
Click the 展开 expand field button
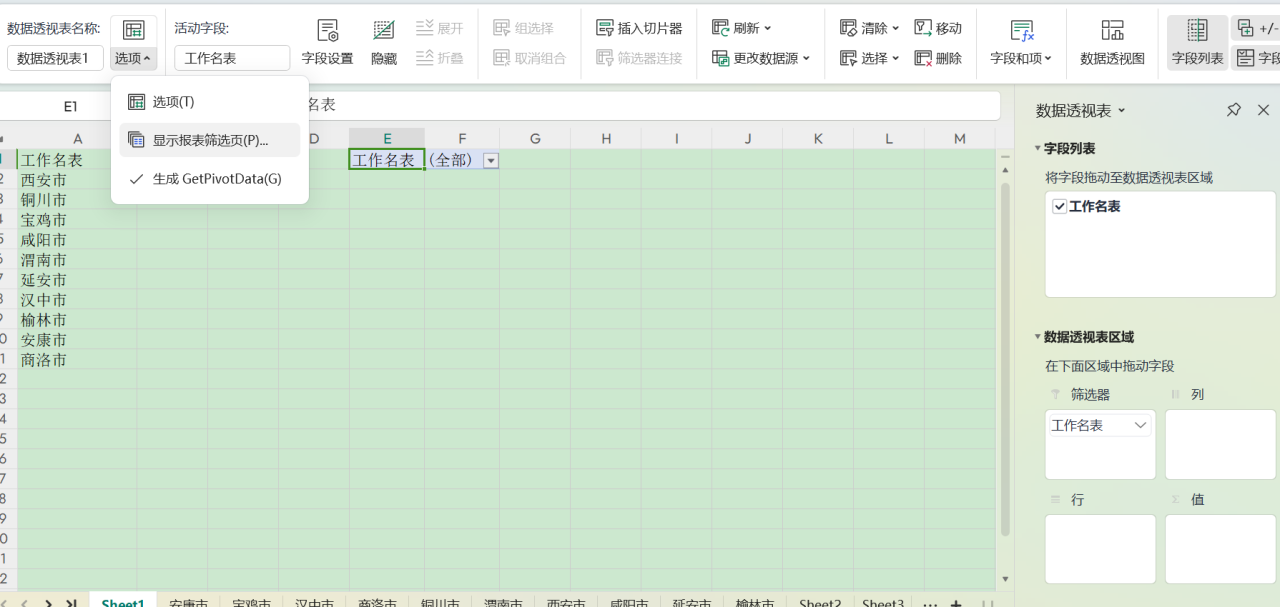pyautogui.click(x=440, y=28)
